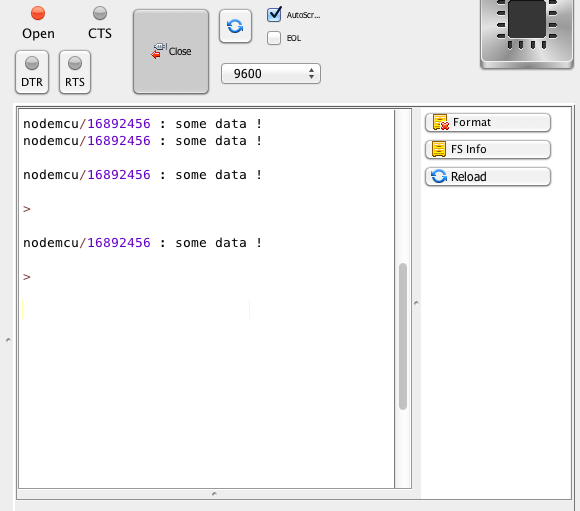This screenshot has width=580, height=511.
Task: Open the 9600 baud rate dropdown
Action: pos(271,74)
